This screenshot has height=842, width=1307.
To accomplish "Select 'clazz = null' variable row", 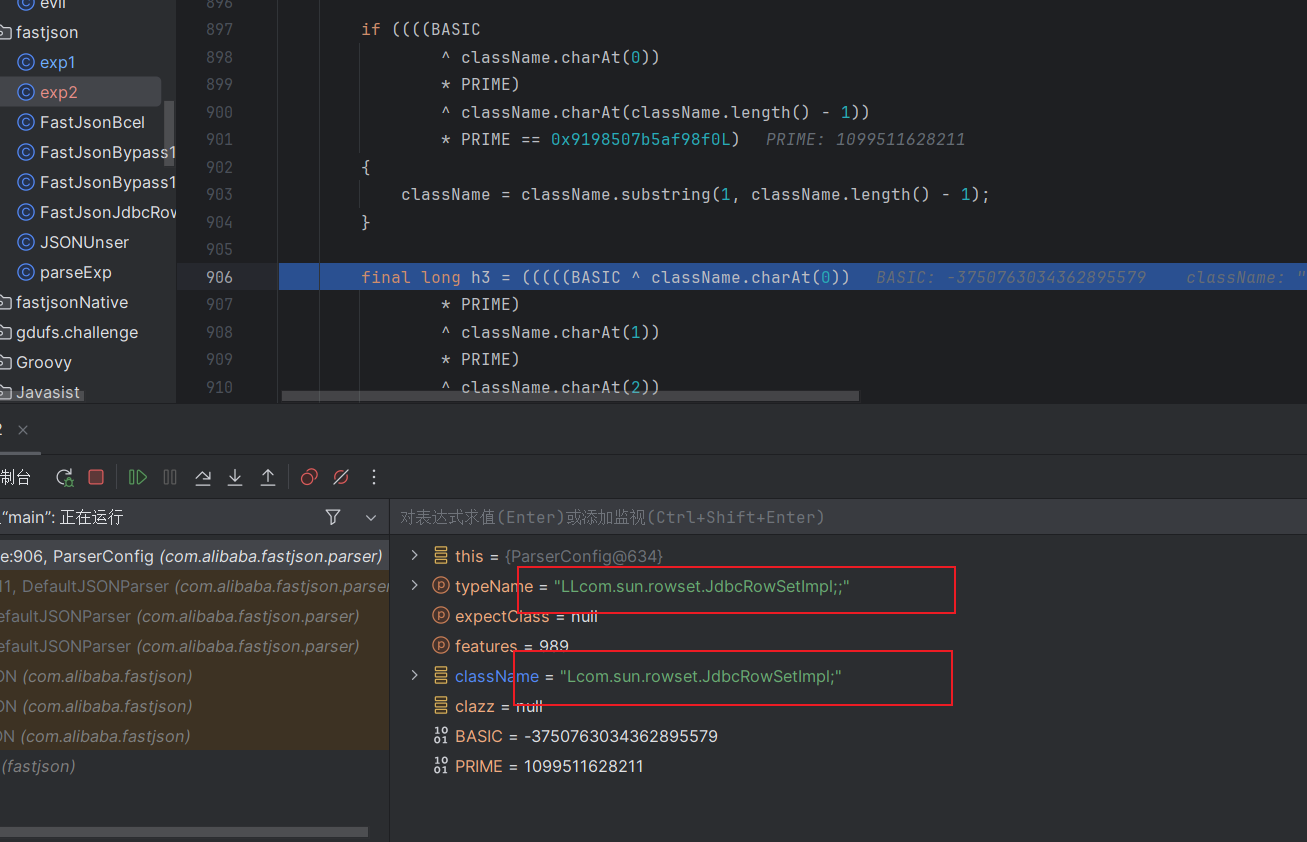I will tap(488, 706).
